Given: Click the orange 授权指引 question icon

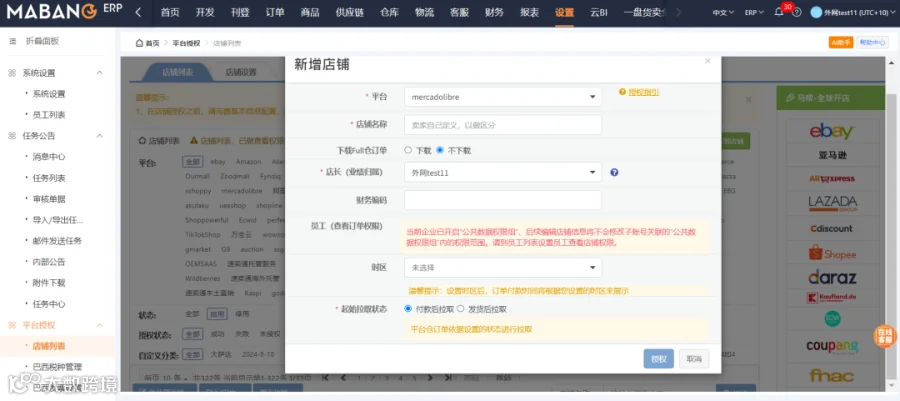Looking at the screenshot, I should [622, 92].
